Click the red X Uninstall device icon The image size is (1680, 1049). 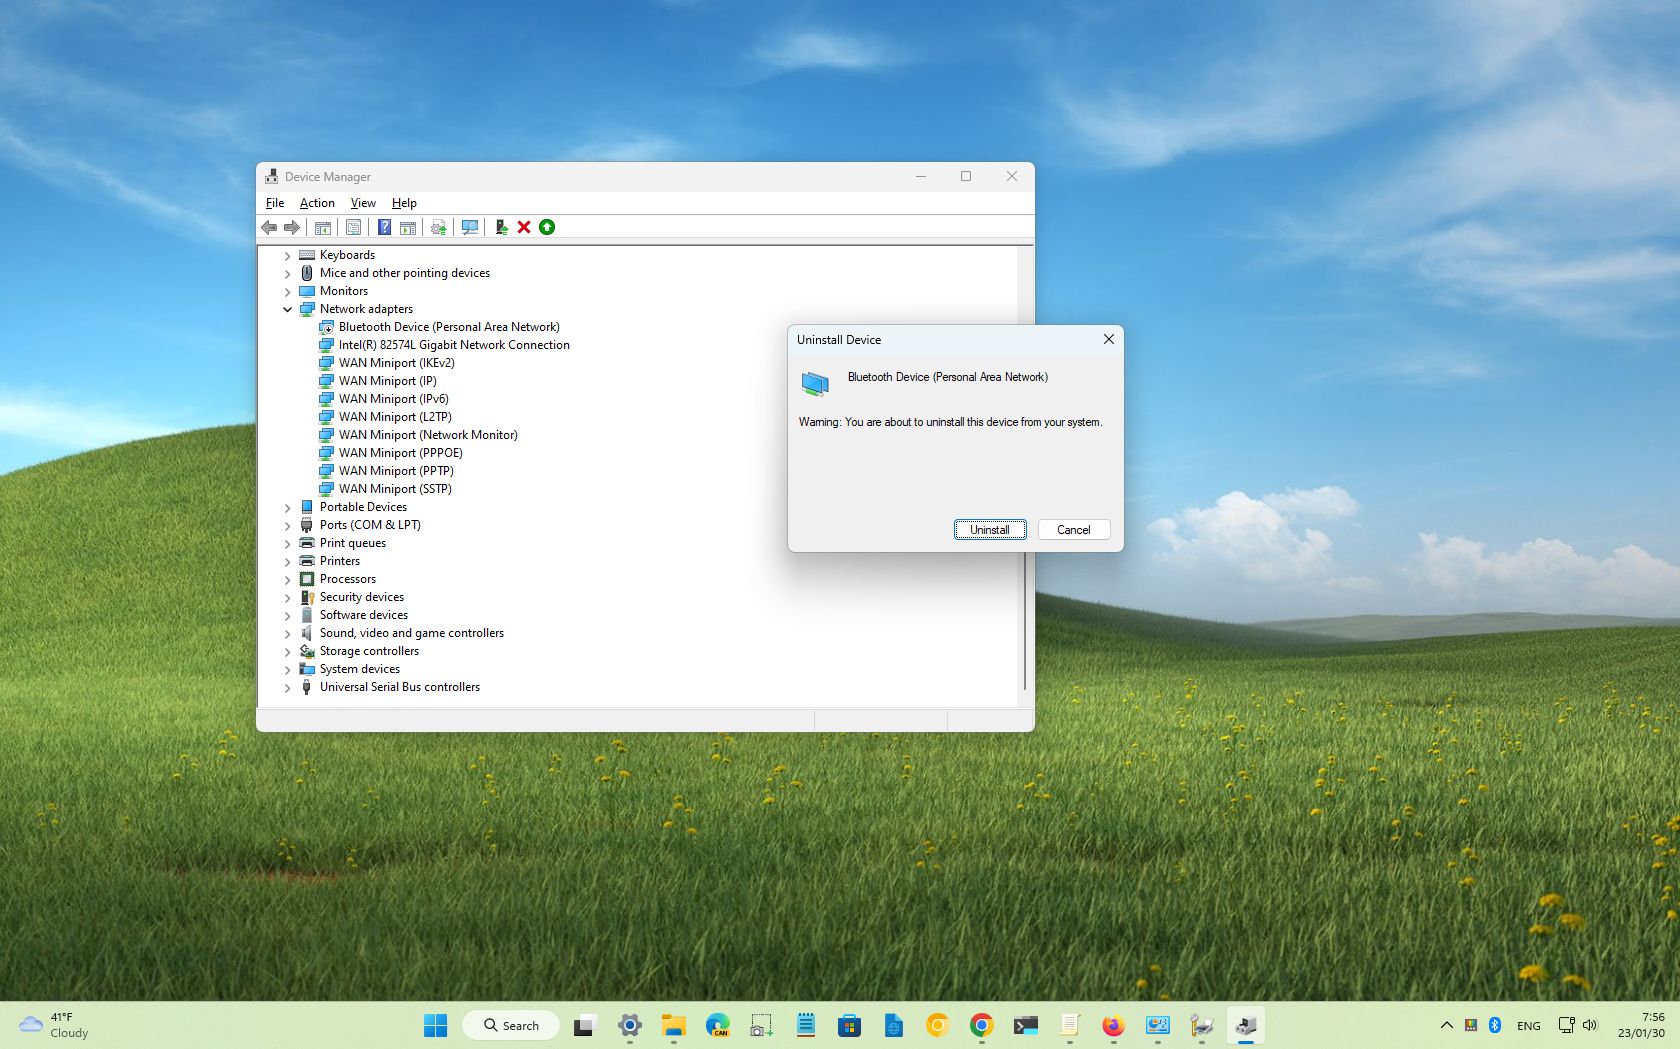[x=524, y=227]
